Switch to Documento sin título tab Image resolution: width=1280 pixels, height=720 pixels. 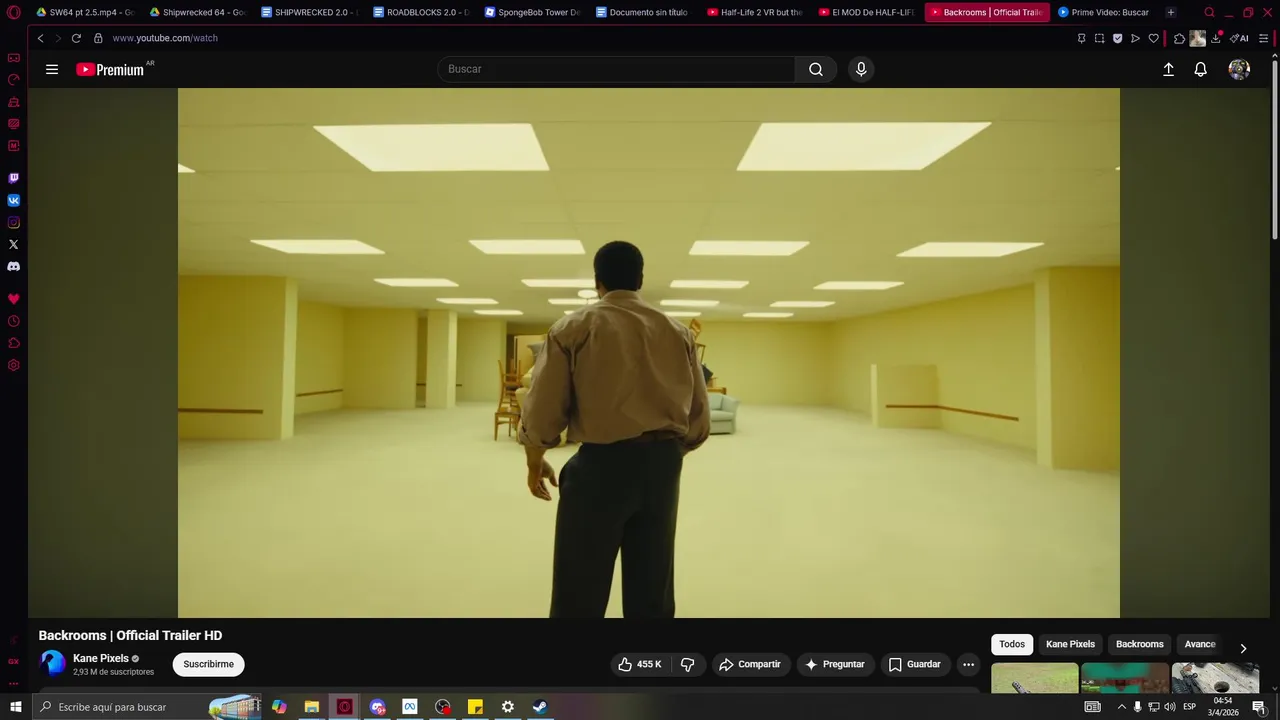pos(644,12)
